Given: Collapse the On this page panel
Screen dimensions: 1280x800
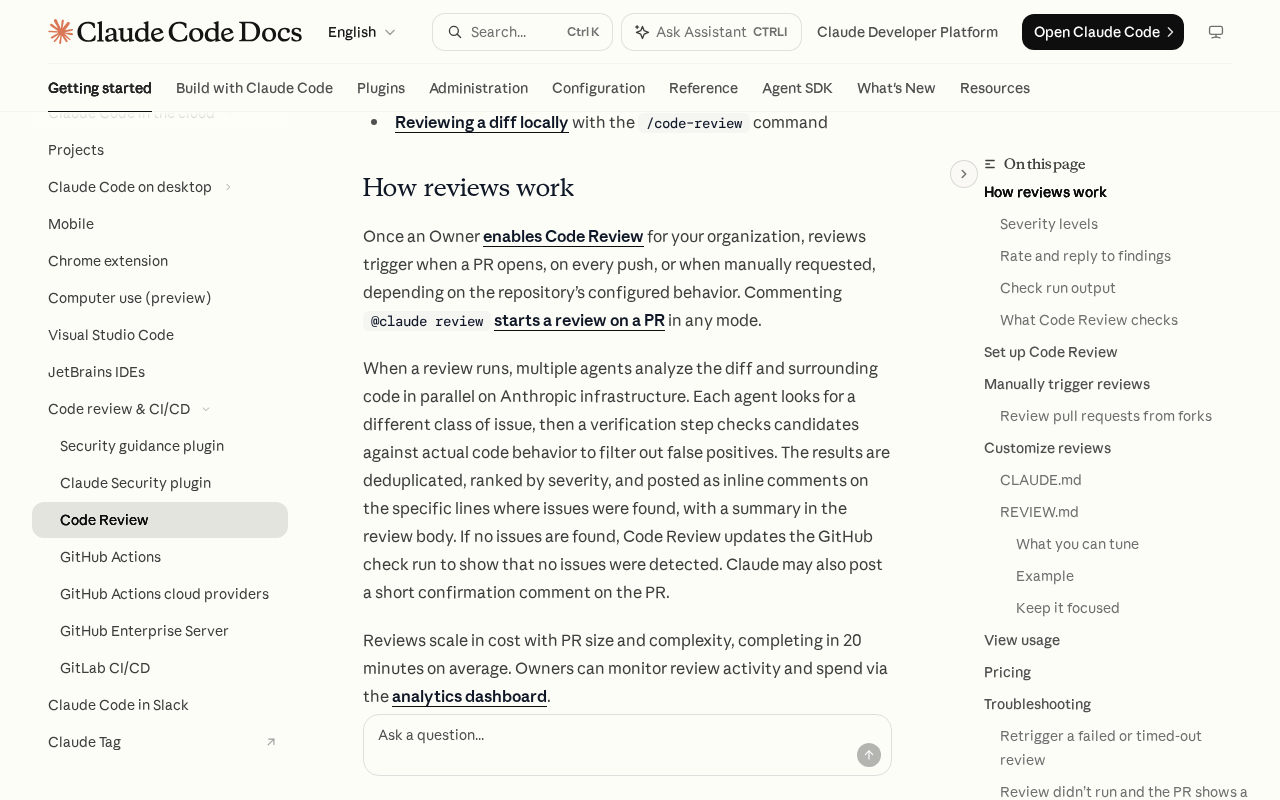Looking at the screenshot, I should [964, 174].
